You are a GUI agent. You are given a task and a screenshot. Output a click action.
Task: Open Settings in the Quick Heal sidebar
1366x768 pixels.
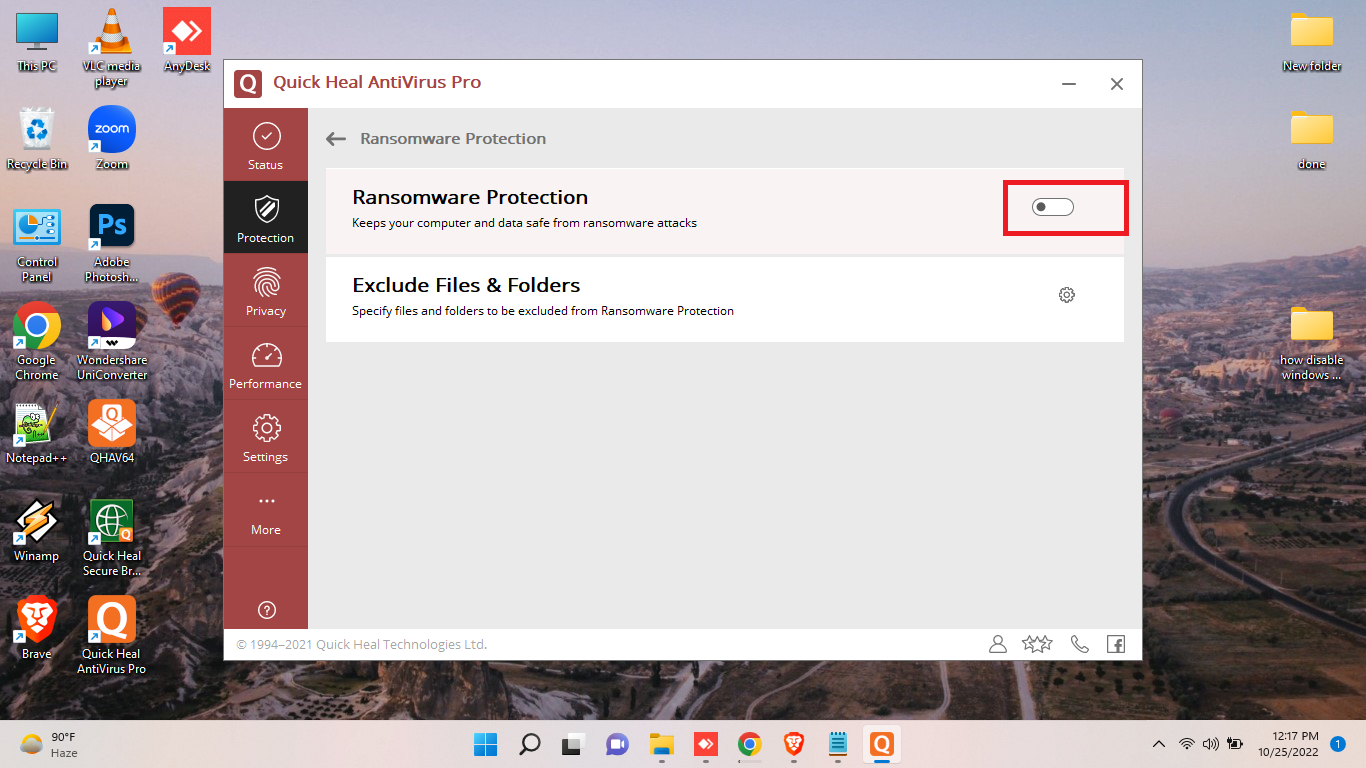(266, 437)
